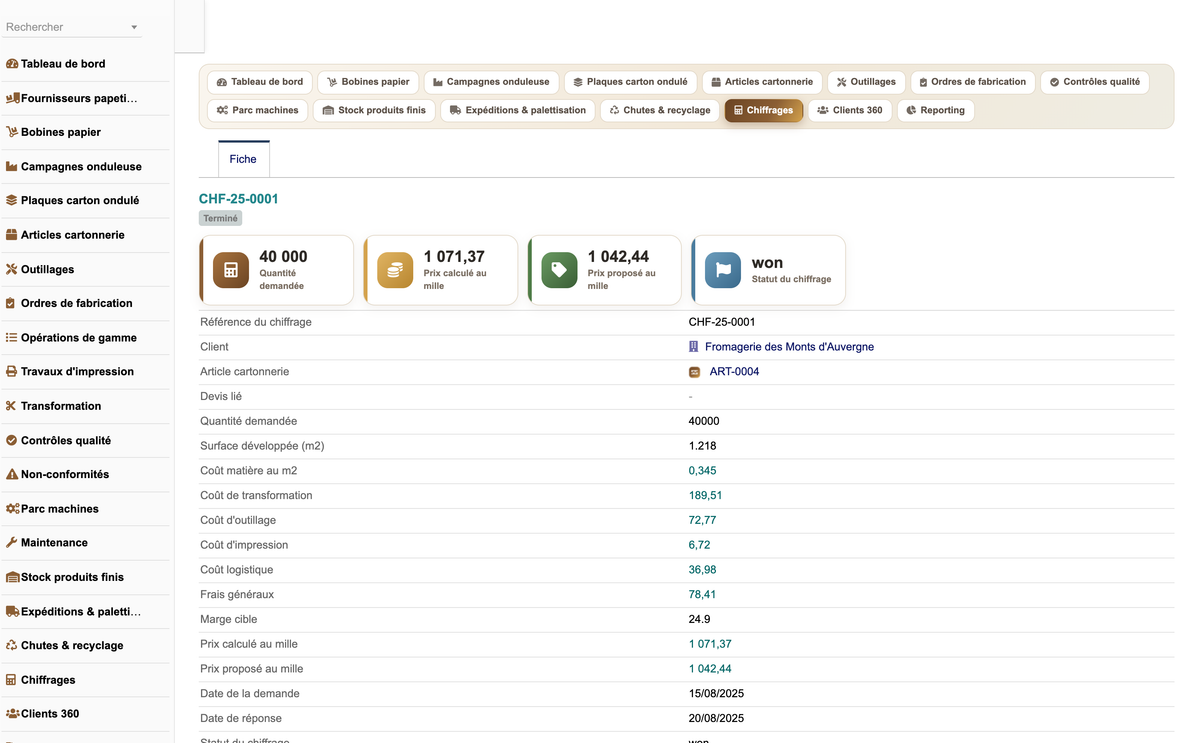
Task: Click the Coût d'outillage value 72,77
Action: 702,521
